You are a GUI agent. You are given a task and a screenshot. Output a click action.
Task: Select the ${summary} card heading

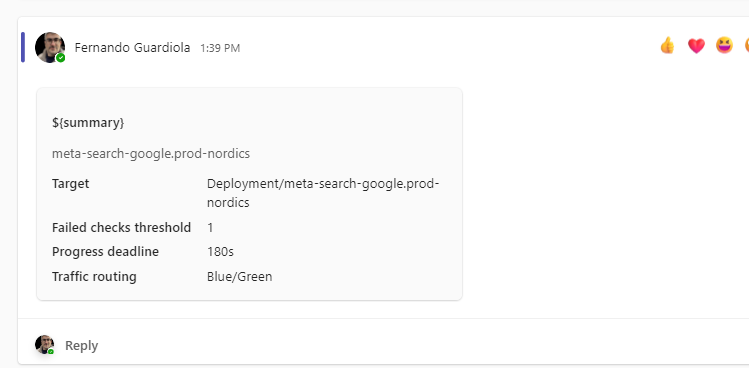pos(88,123)
